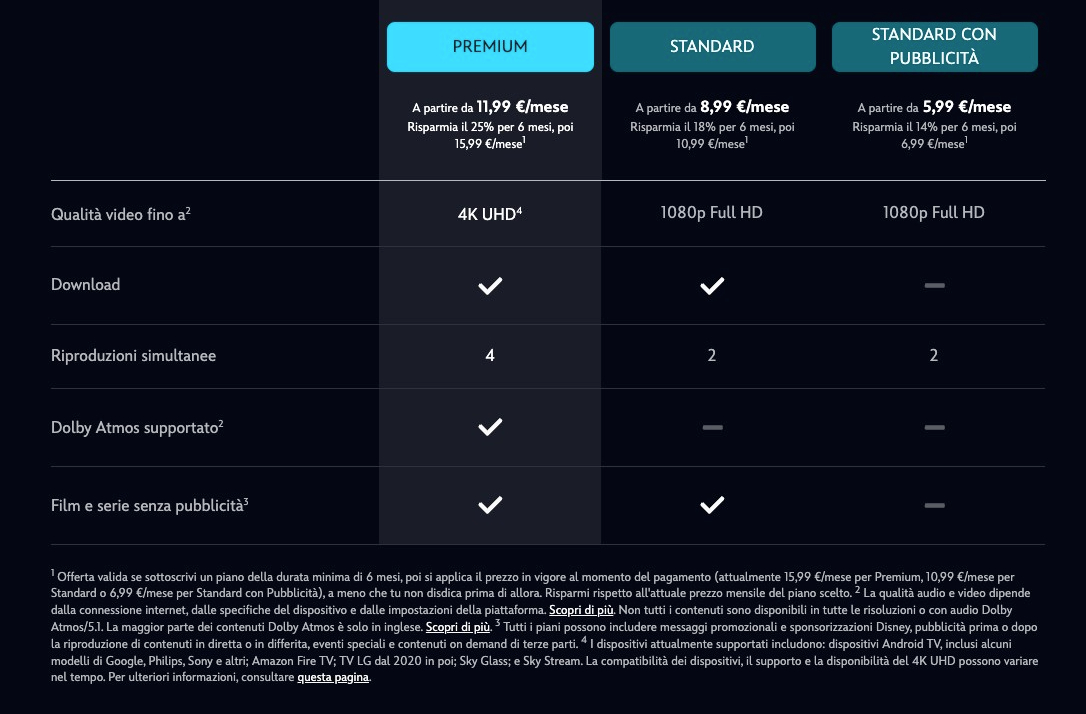Open first 'Scopri di più' link
This screenshot has height=714, width=1086.
coord(581,610)
